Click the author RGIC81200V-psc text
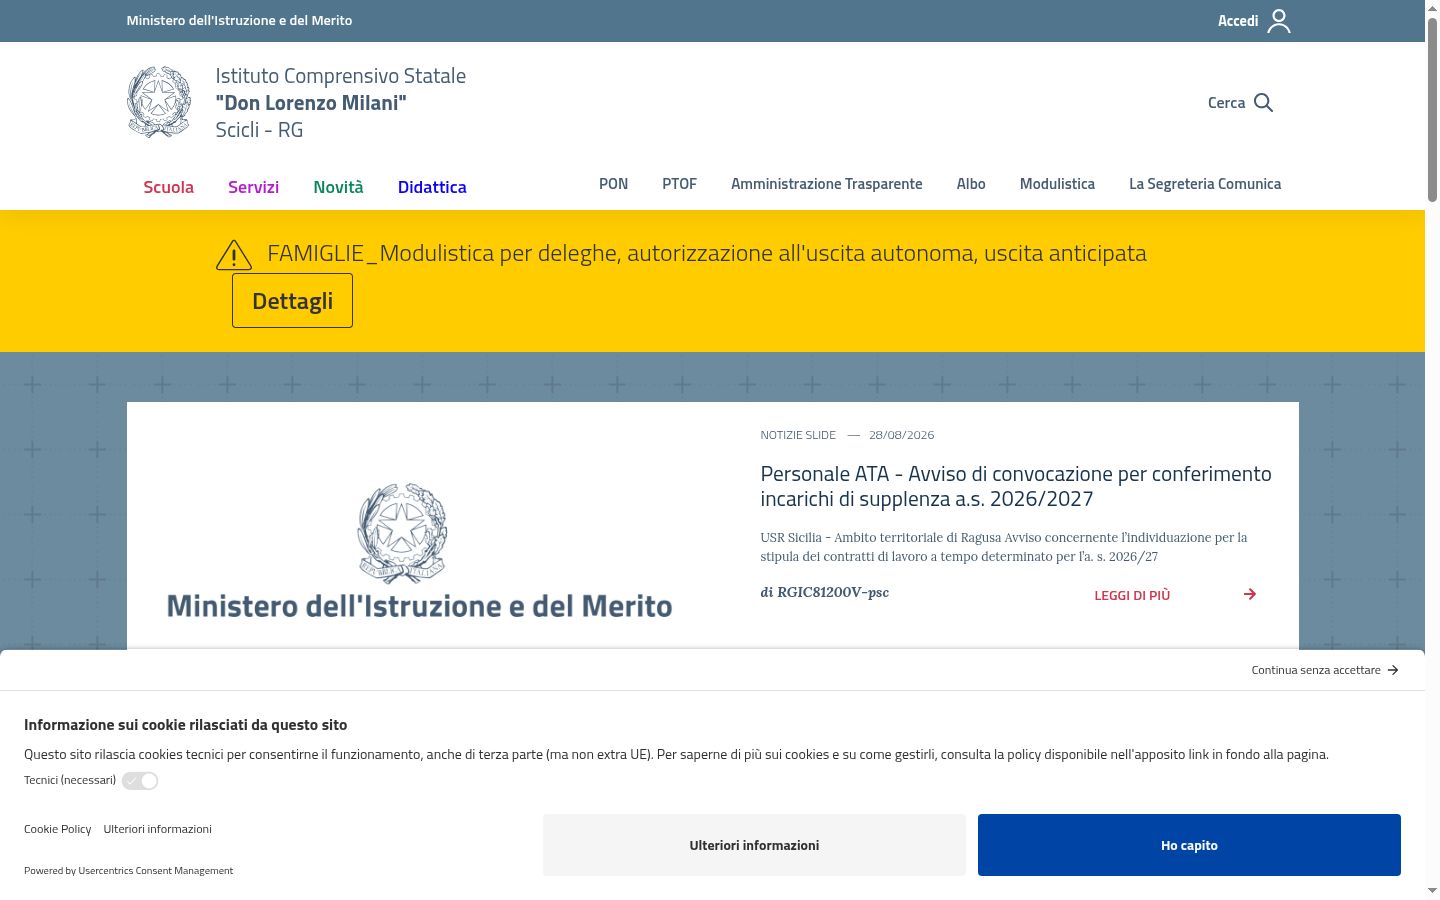1440x900 pixels. [833, 592]
